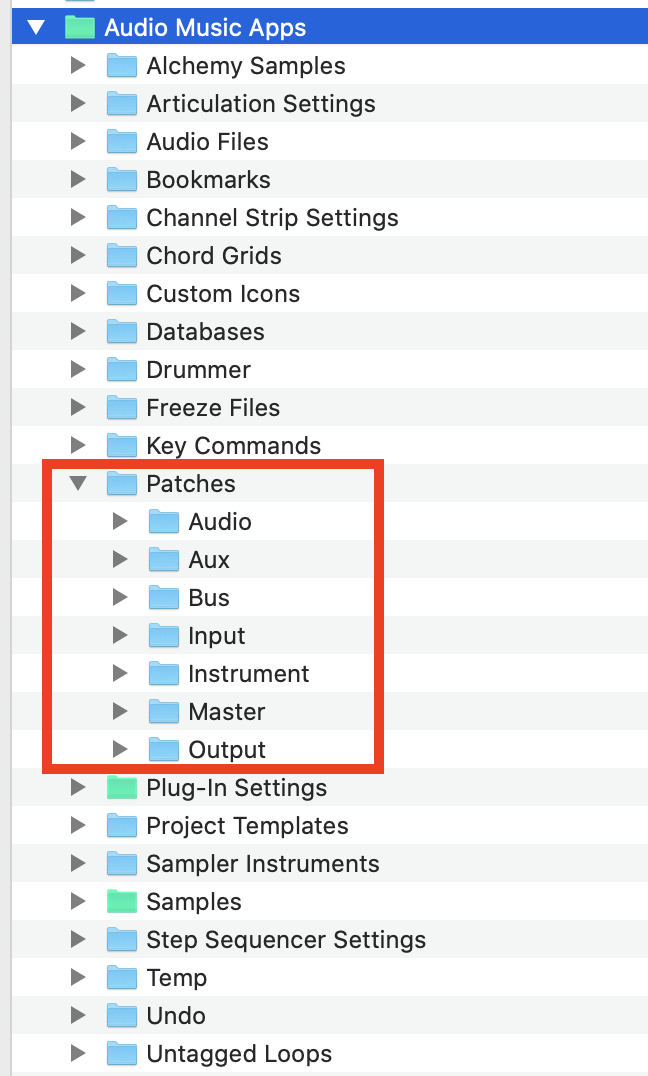This screenshot has height=1076, width=648.
Task: Click the Untagged Loops folder icon
Action: coord(120,1054)
